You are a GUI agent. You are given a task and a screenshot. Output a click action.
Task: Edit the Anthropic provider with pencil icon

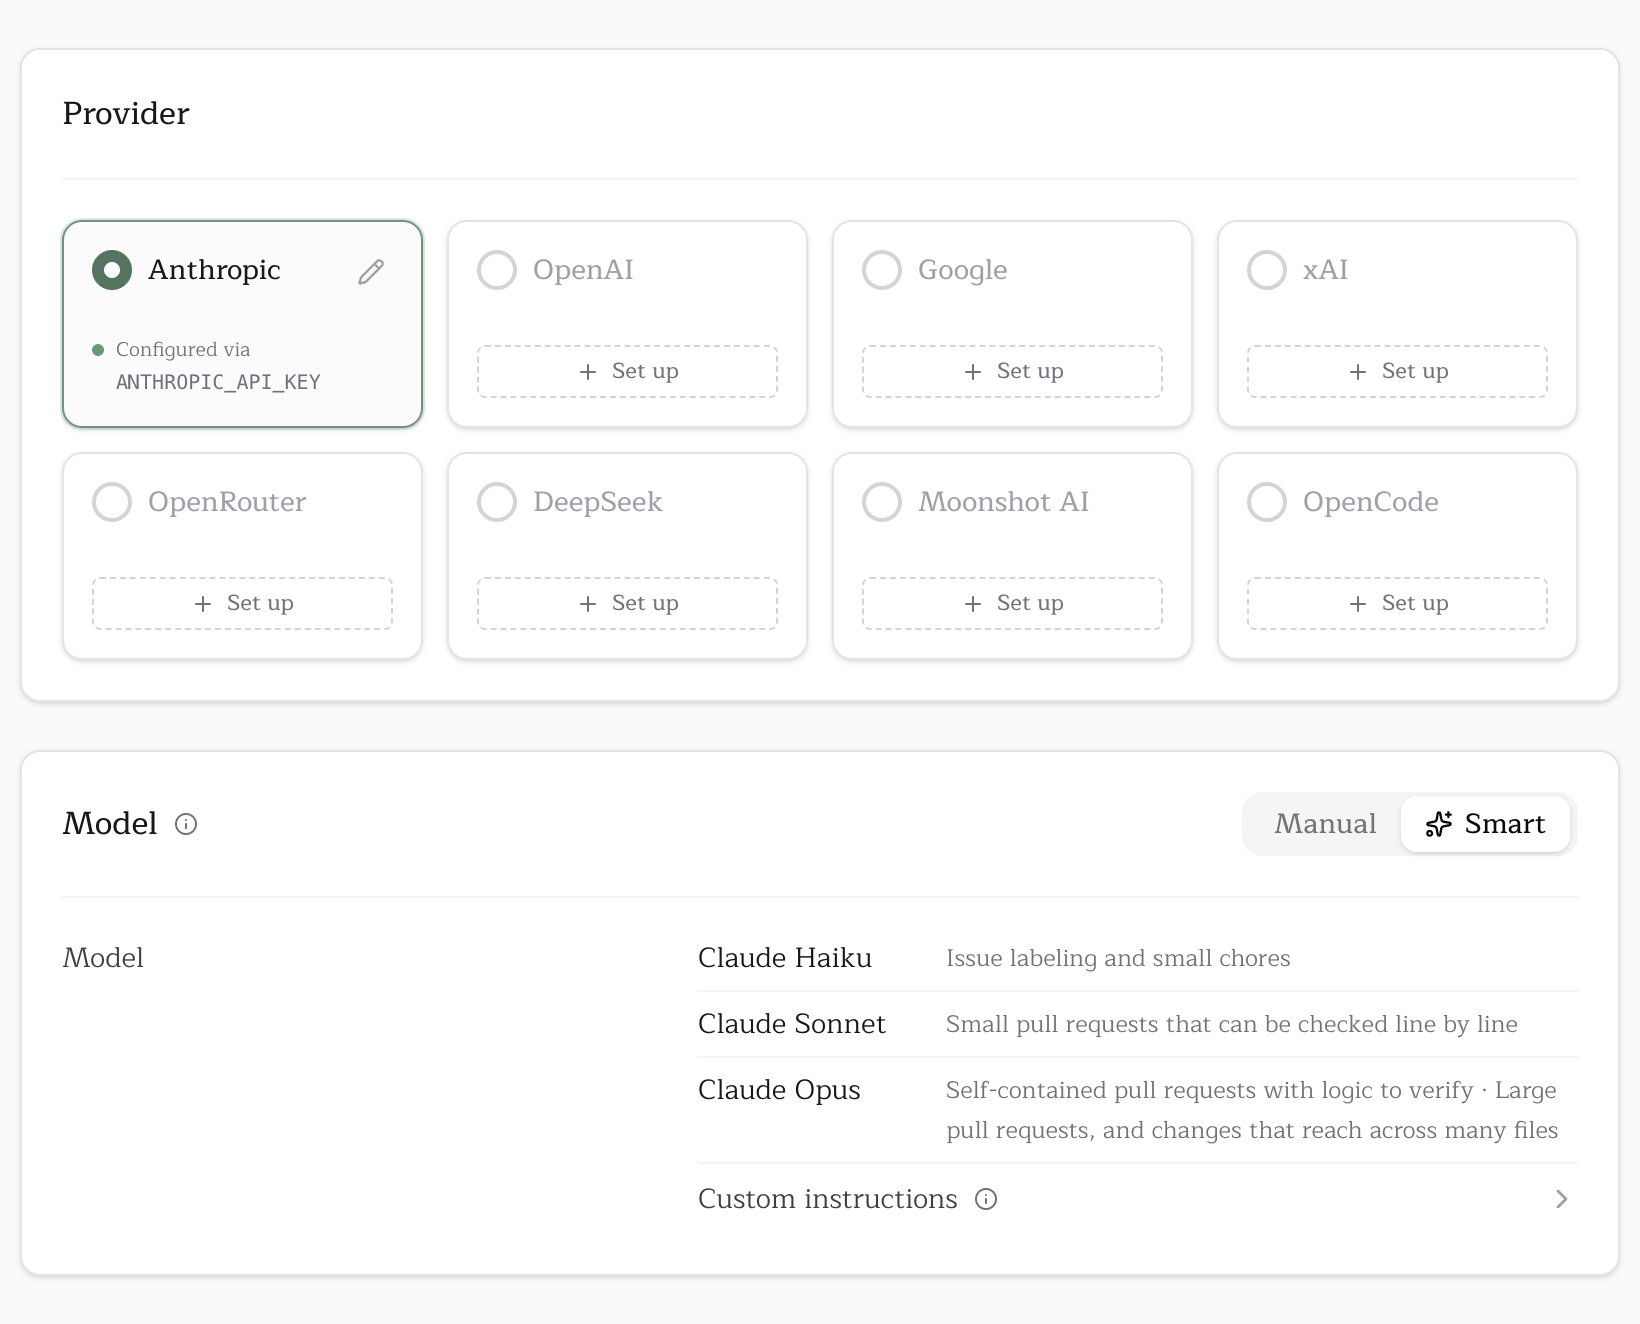tap(371, 271)
